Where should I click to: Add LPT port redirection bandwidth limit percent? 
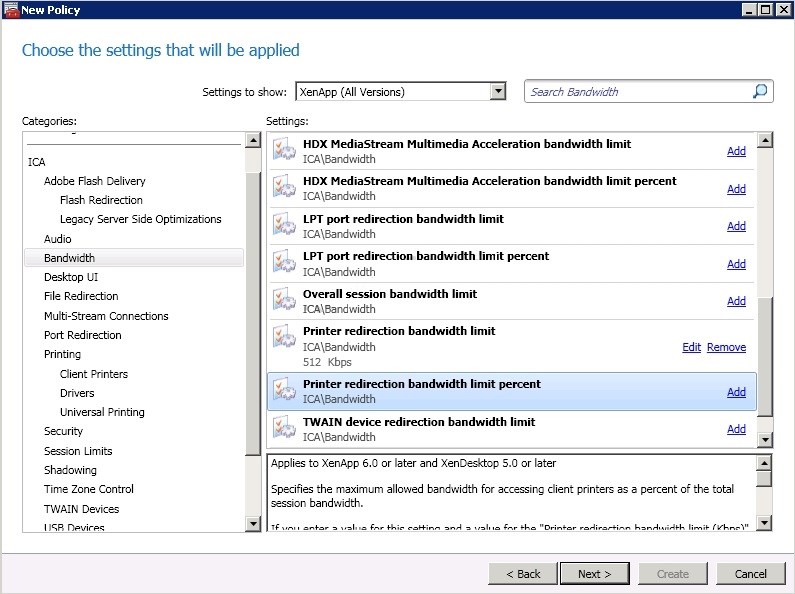point(736,264)
